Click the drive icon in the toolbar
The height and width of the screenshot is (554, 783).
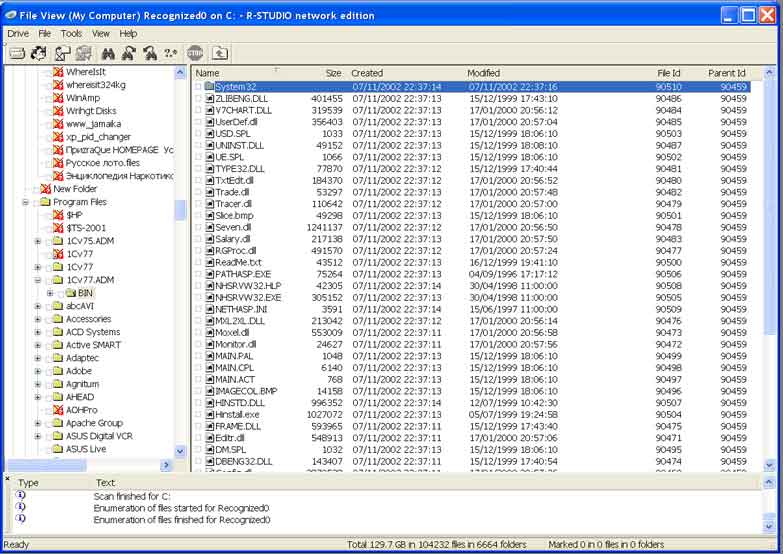[17, 53]
